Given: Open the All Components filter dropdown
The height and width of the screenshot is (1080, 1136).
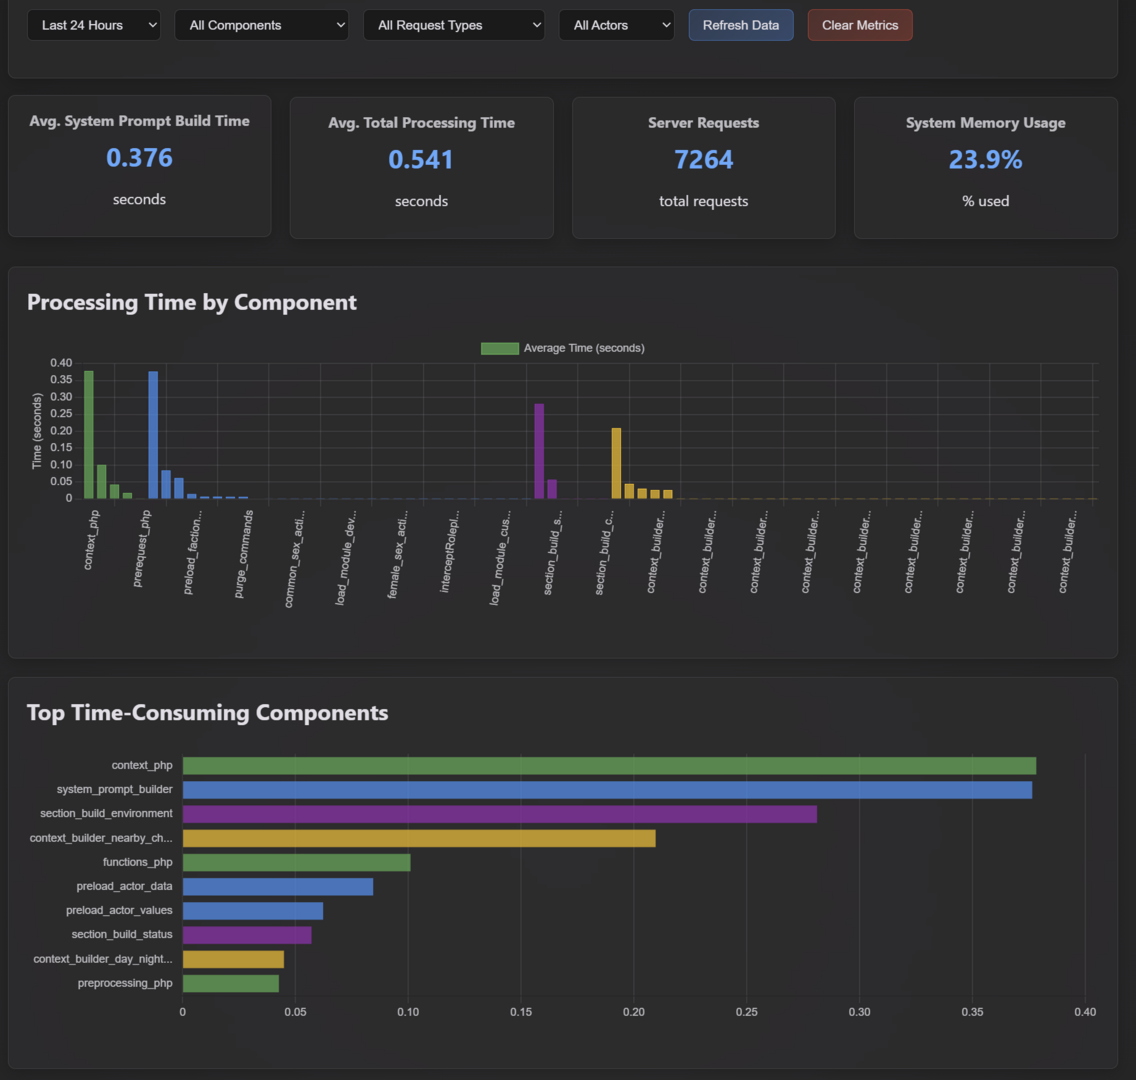Looking at the screenshot, I should point(261,25).
